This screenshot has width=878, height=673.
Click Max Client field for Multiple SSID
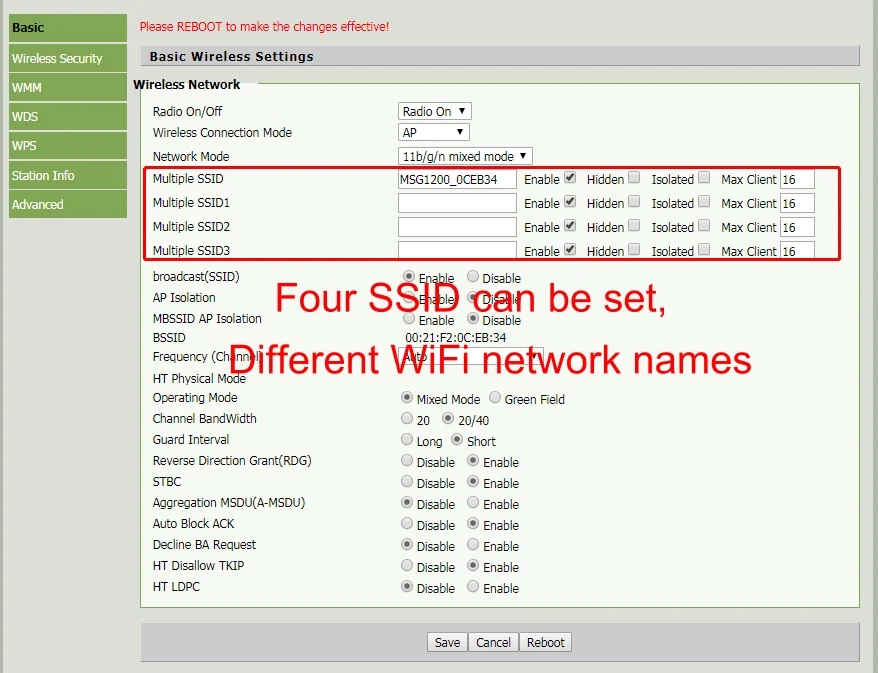tap(797, 179)
